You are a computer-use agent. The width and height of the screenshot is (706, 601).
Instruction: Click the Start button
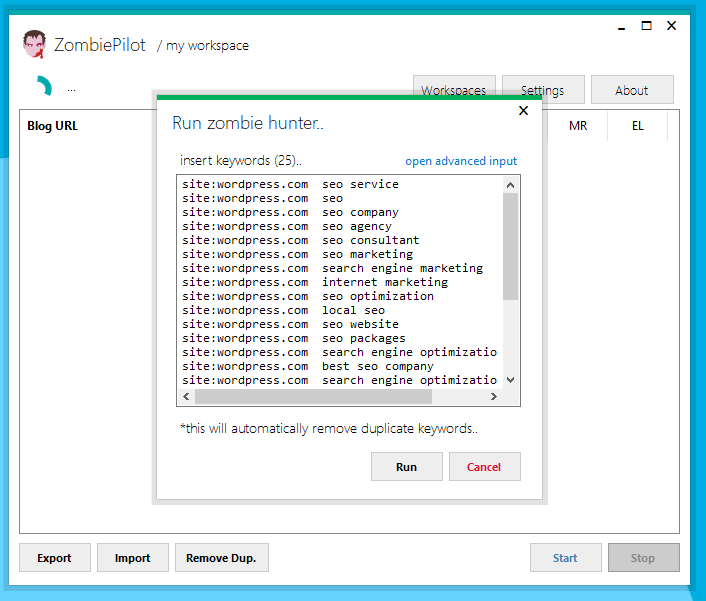click(566, 558)
